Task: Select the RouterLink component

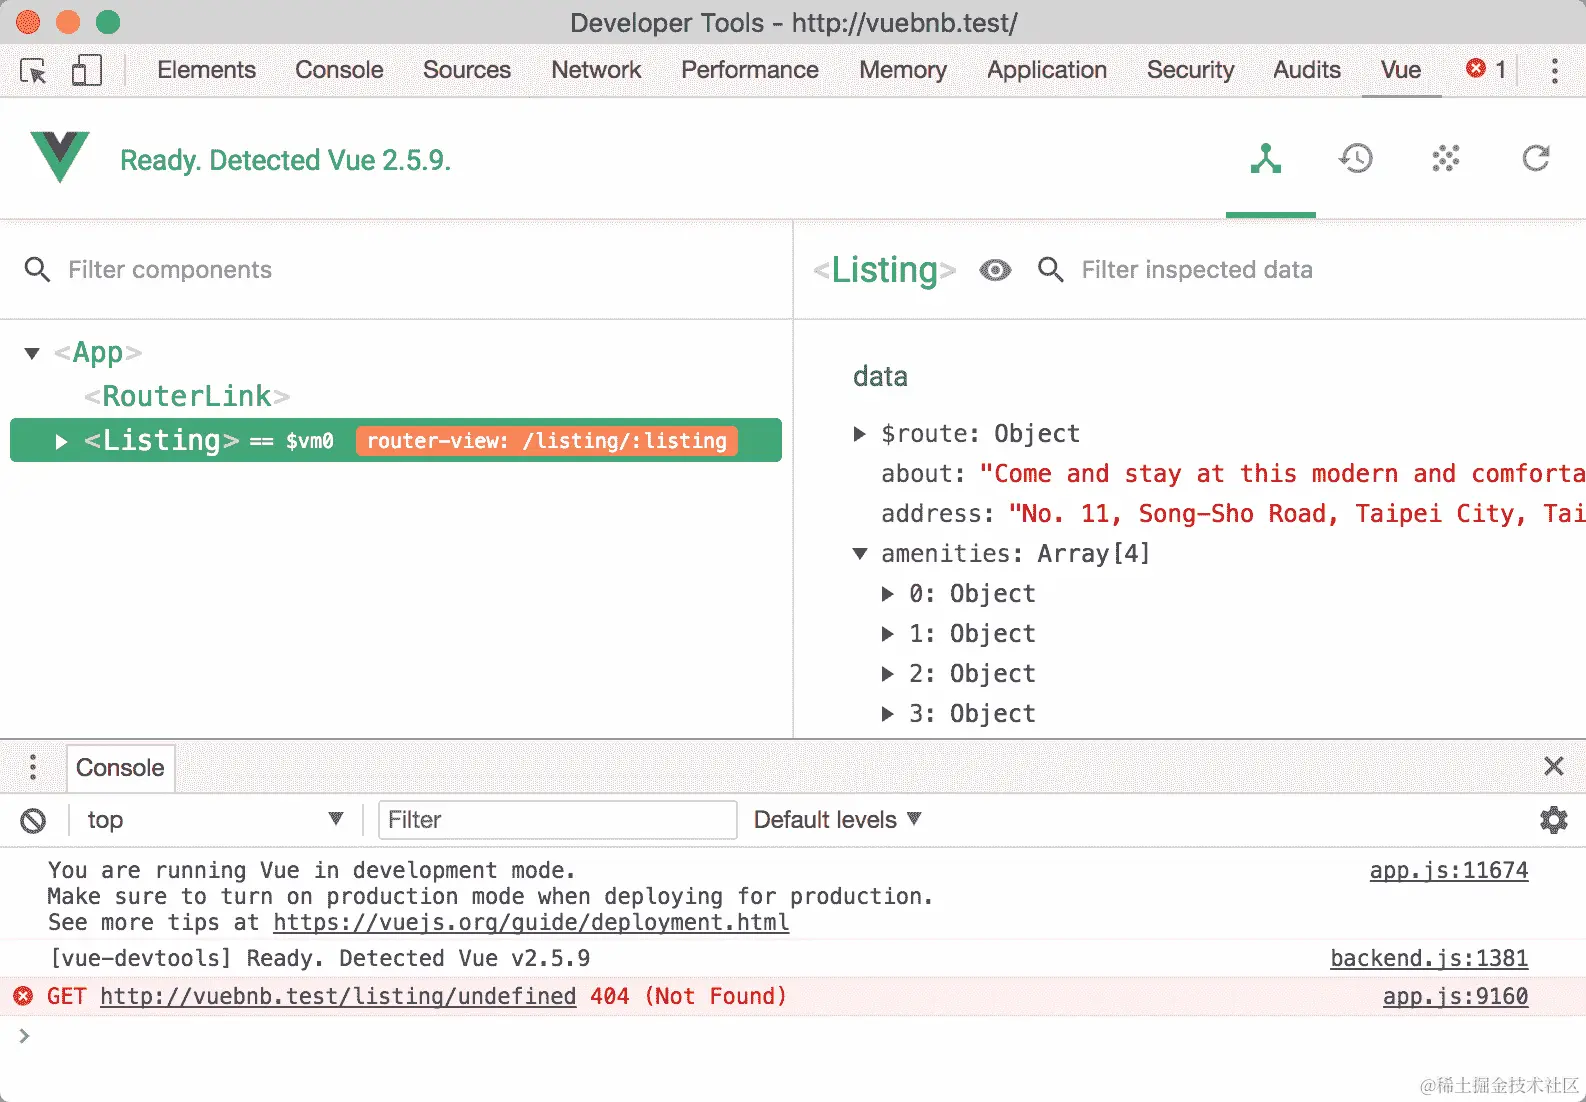Action: point(187,396)
